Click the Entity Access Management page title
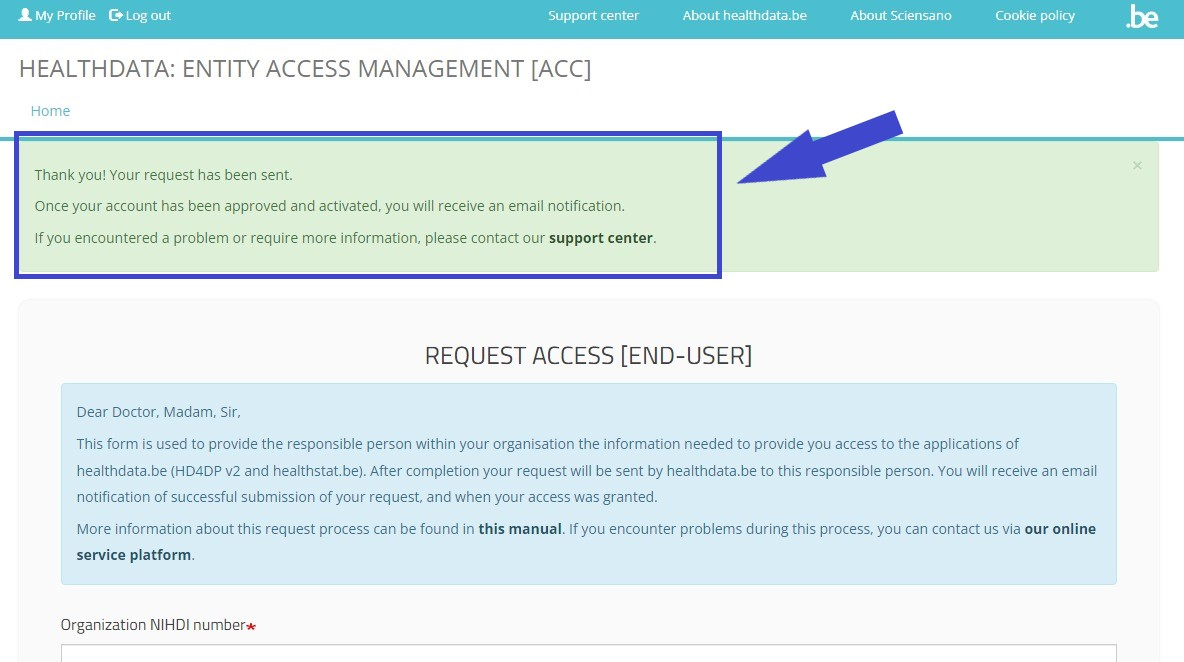 (x=305, y=69)
